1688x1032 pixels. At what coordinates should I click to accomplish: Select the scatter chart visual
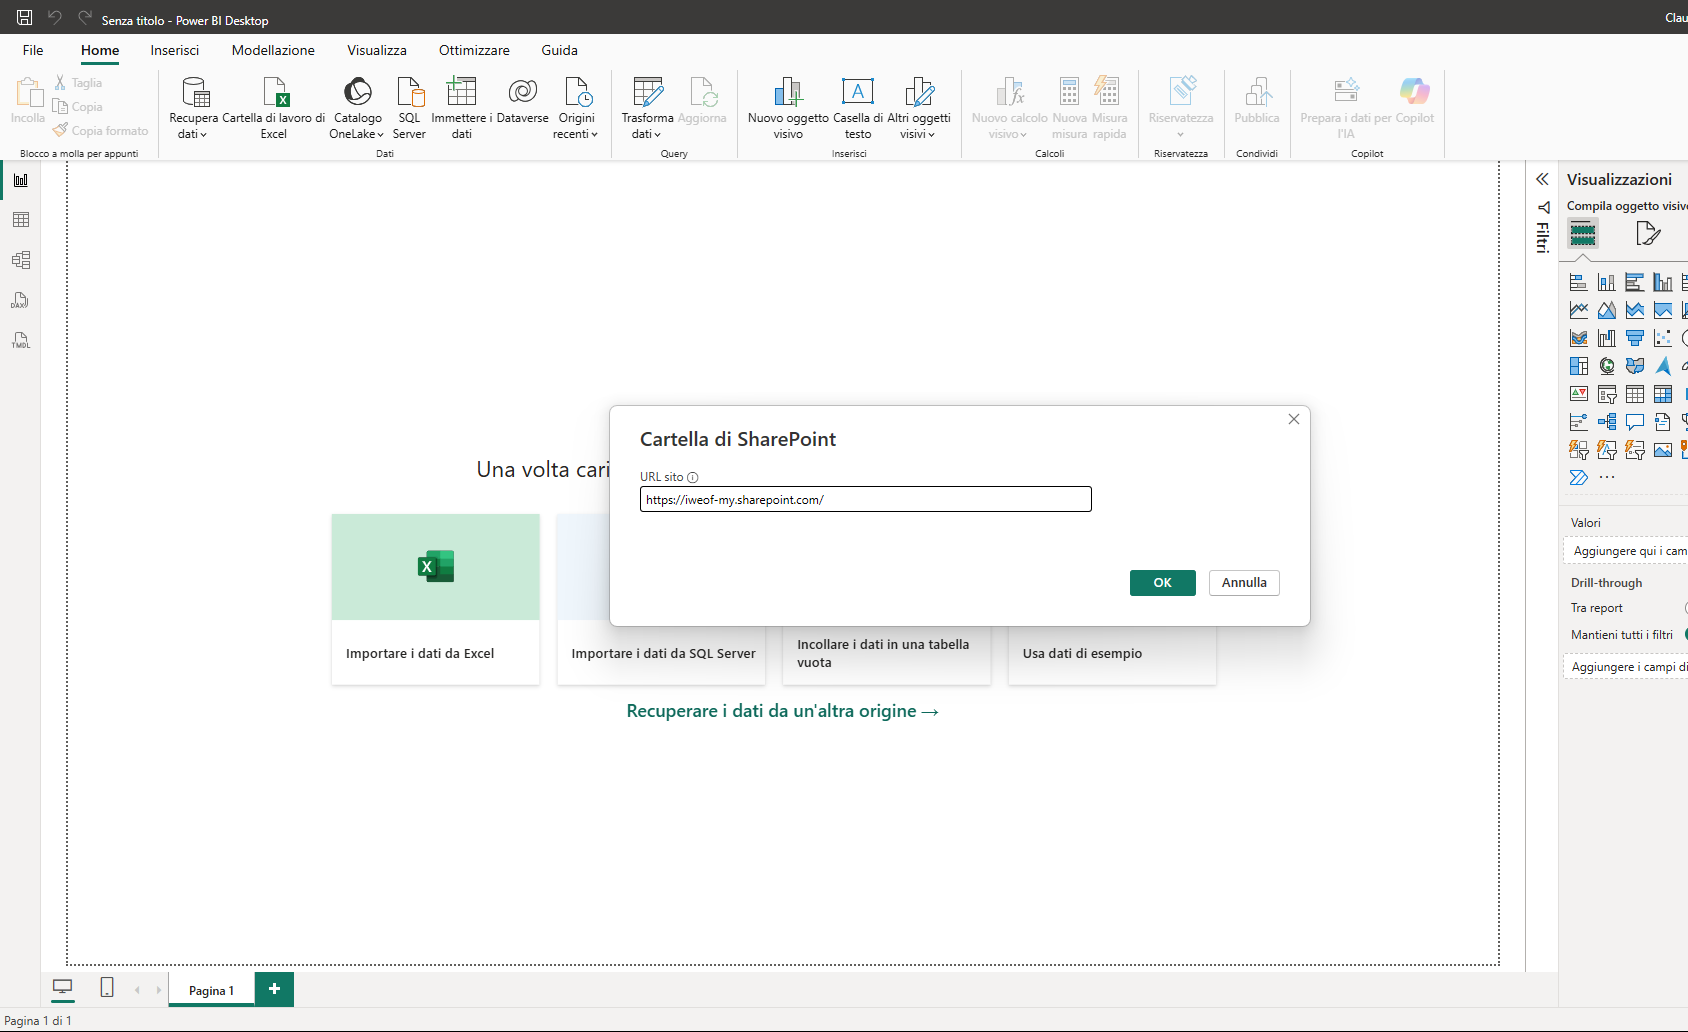tap(1663, 338)
